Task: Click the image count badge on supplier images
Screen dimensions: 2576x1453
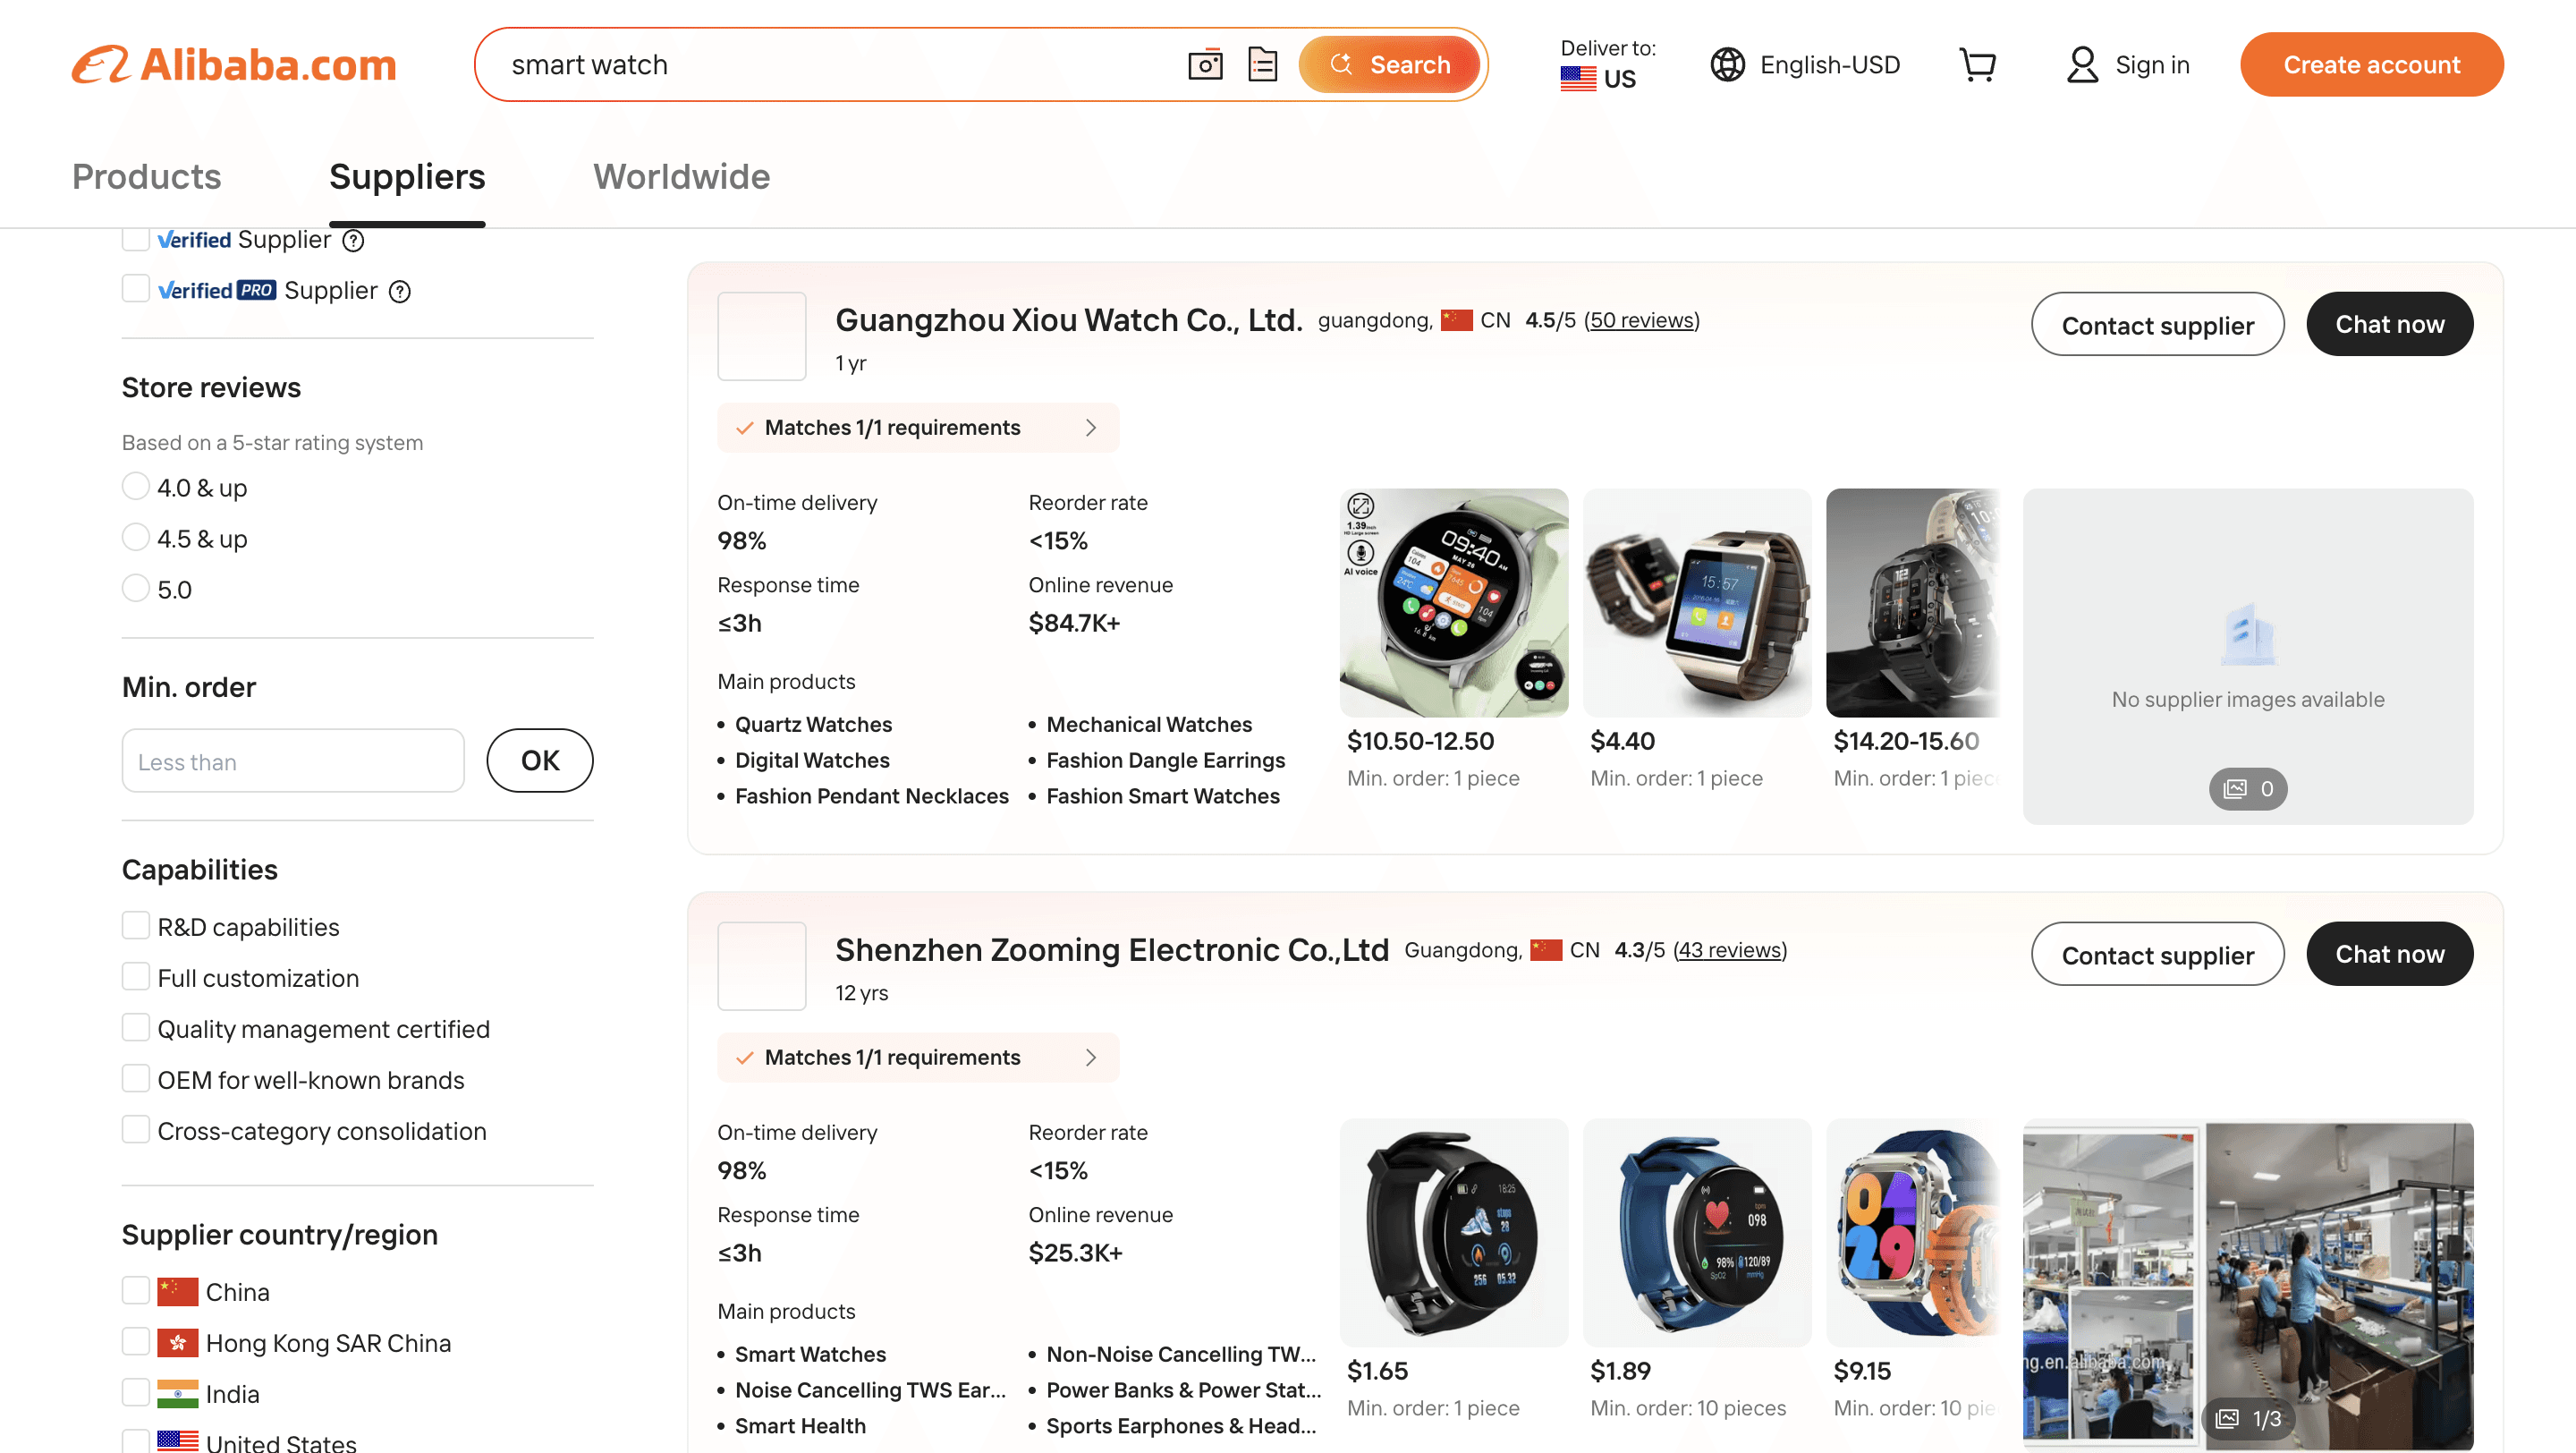Action: (x=2247, y=789)
